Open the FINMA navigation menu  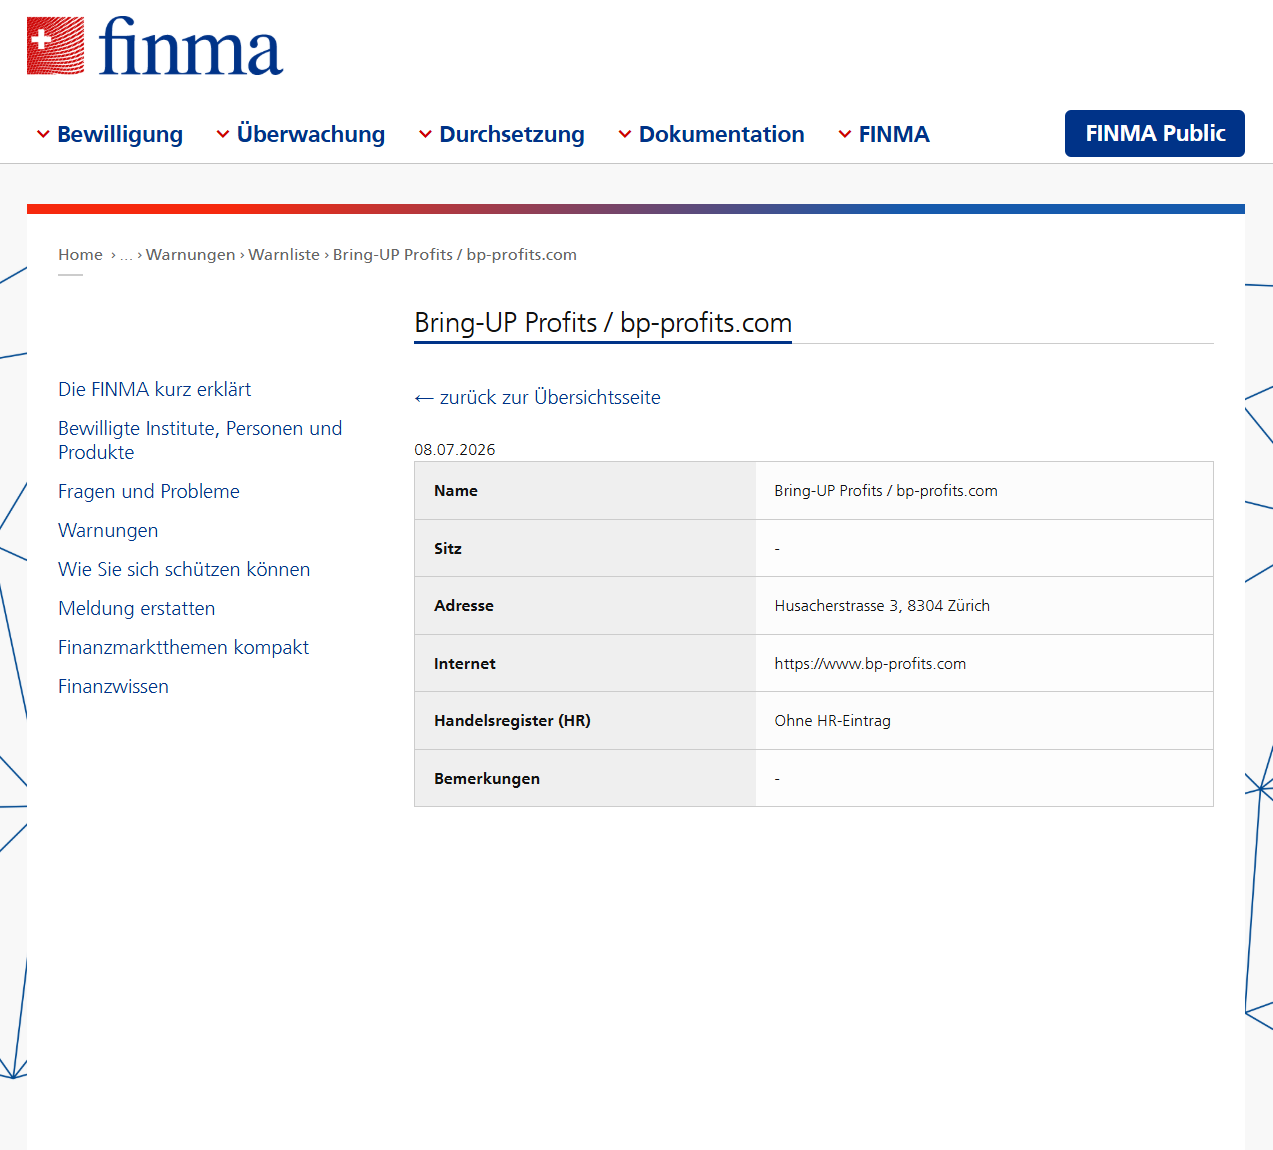[894, 134]
